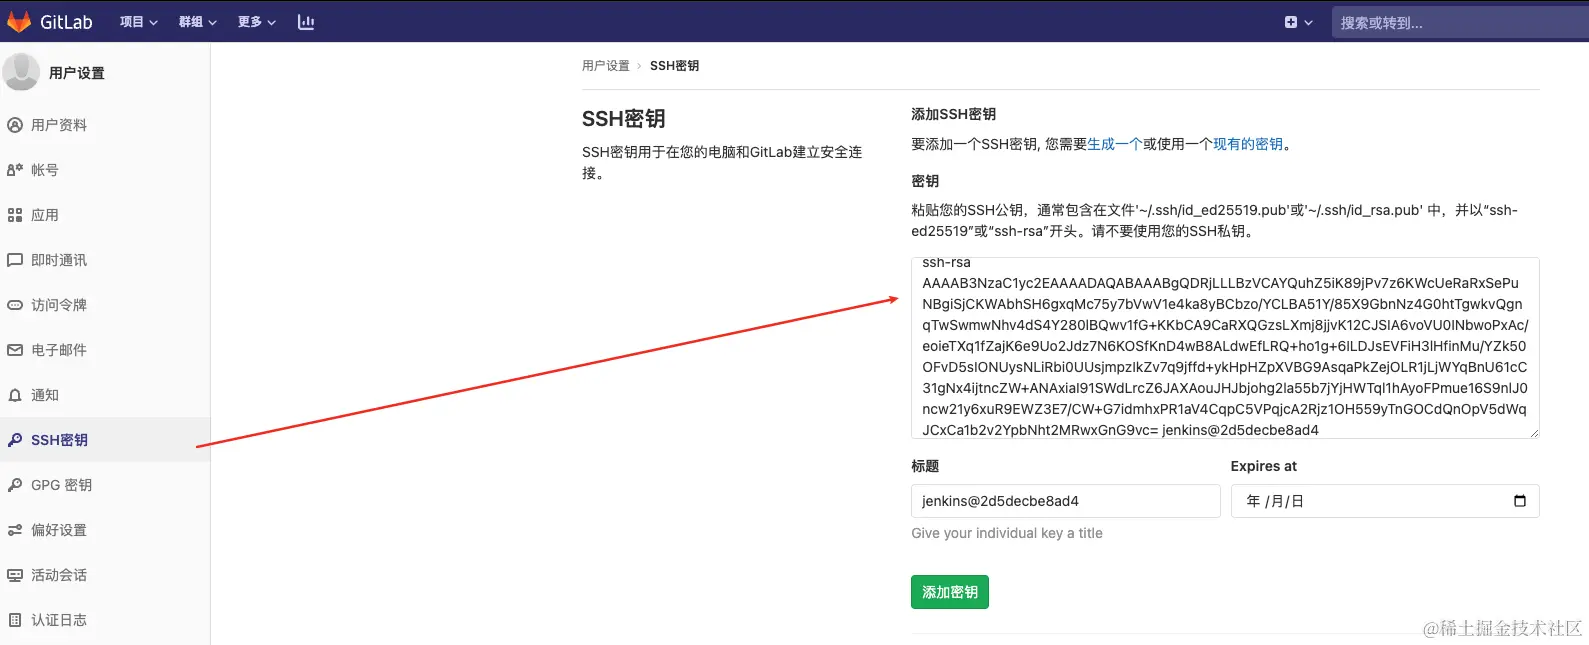This screenshot has width=1589, height=645.
Task: Grab the textarea resize handle
Action: [1533, 432]
